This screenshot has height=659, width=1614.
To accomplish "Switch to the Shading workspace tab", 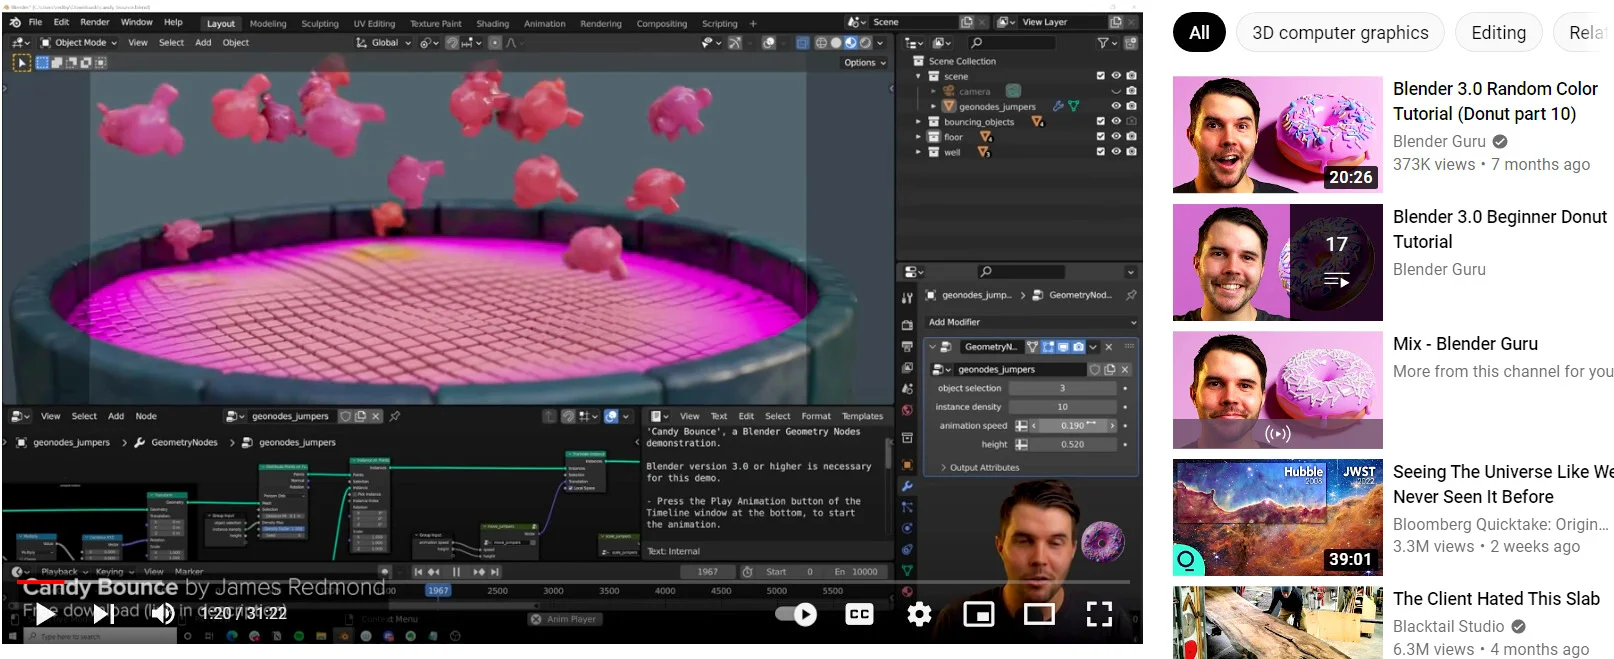I will click(492, 23).
